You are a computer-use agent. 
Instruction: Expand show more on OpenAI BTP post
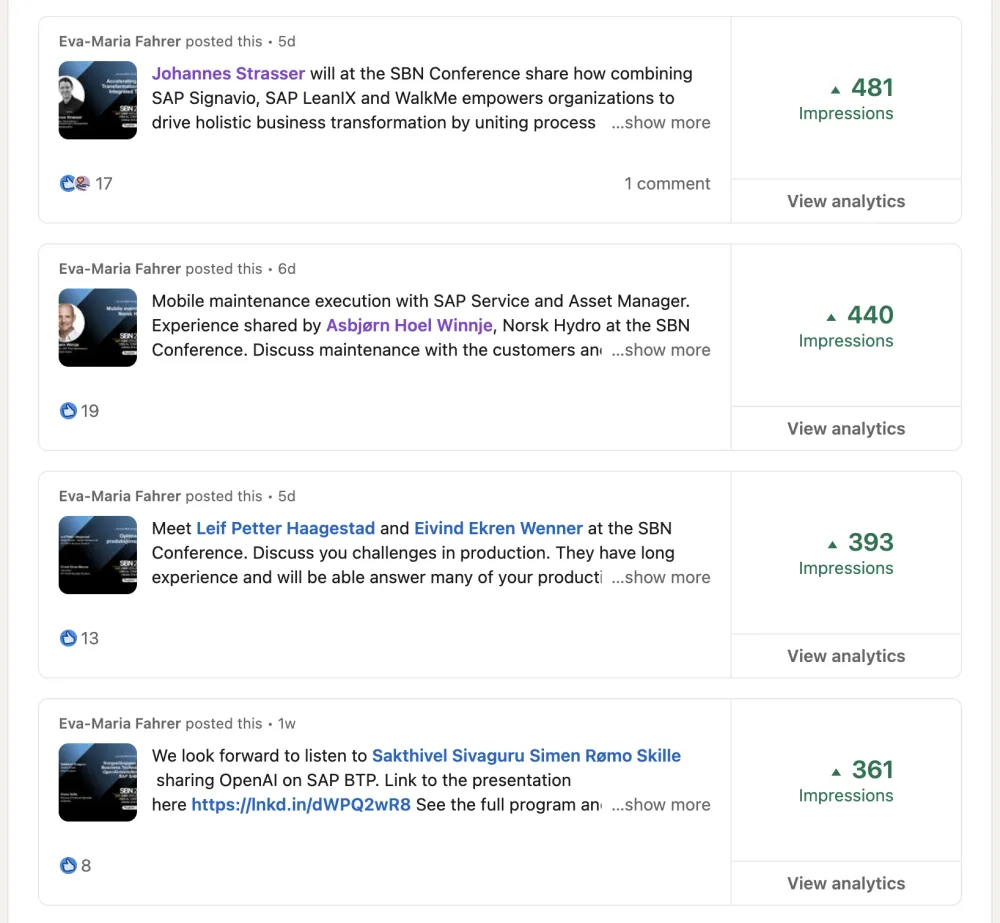(661, 805)
